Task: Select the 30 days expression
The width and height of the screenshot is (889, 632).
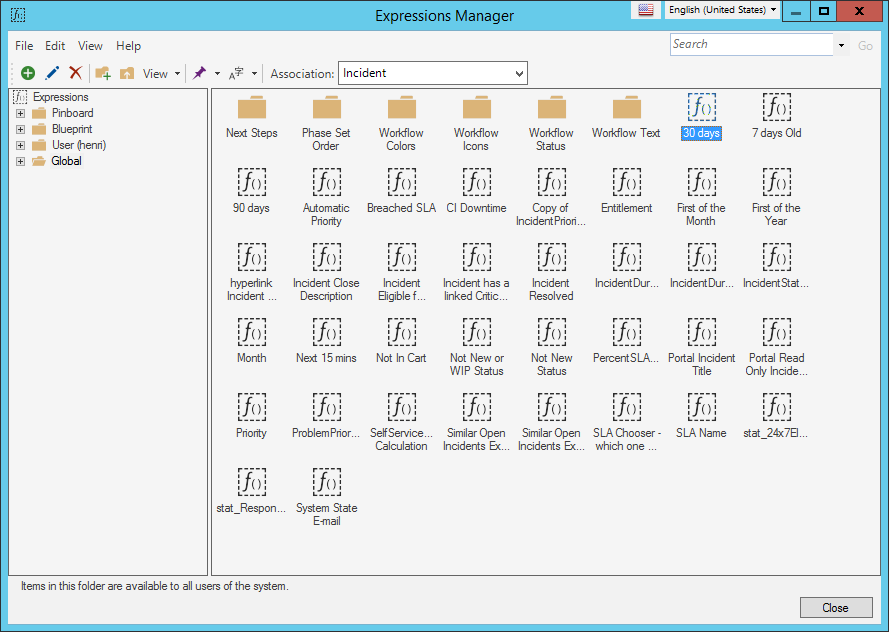Action: tap(701, 117)
